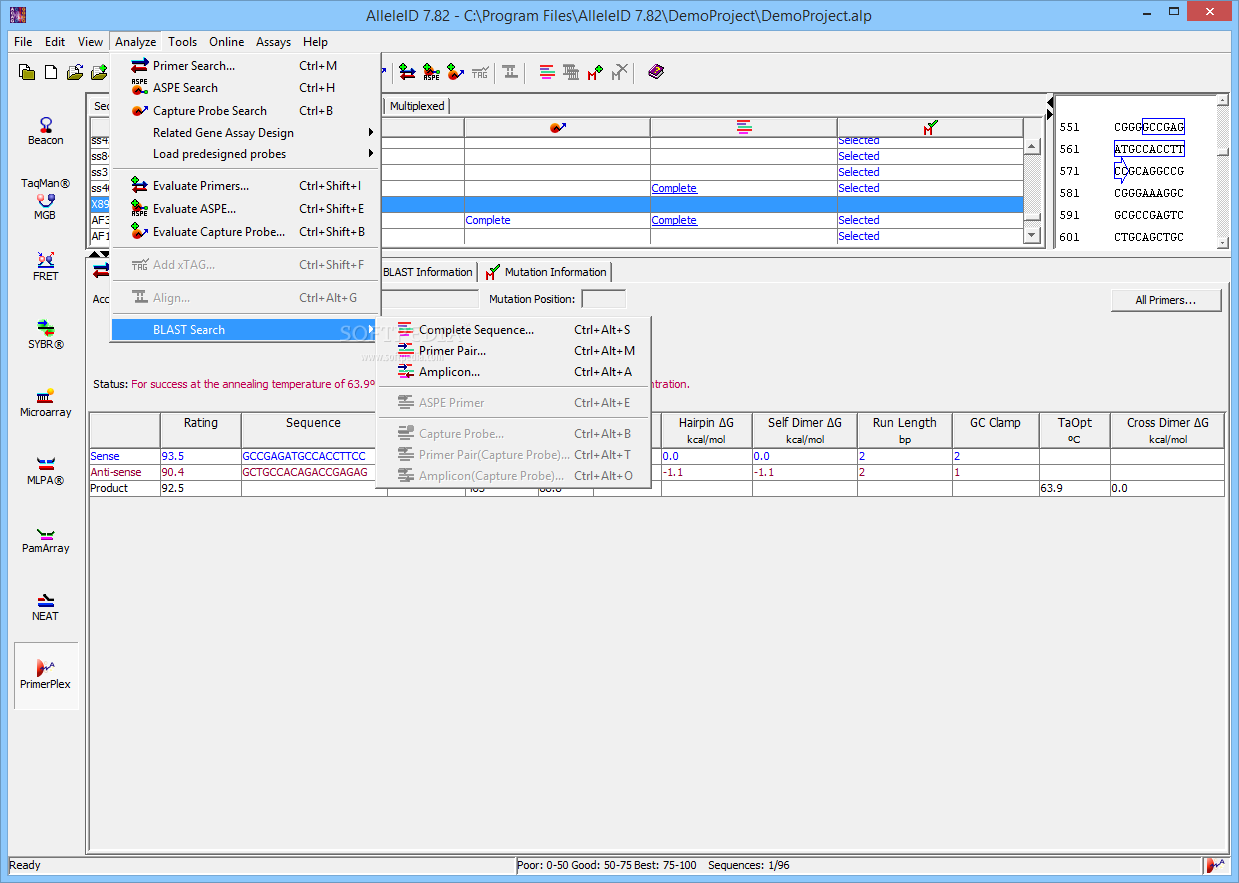Screen dimensions: 1239x883
Task: Select the SYBR assay icon
Action: coord(45,335)
